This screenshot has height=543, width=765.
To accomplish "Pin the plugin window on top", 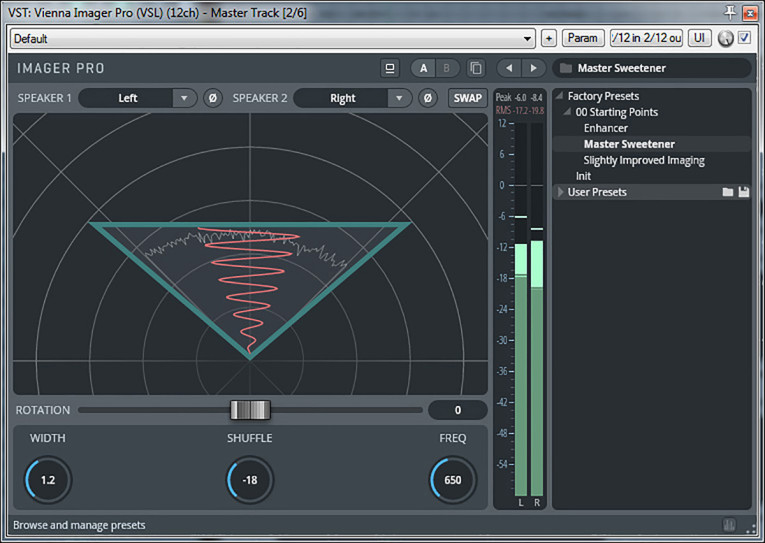I will pos(730,13).
